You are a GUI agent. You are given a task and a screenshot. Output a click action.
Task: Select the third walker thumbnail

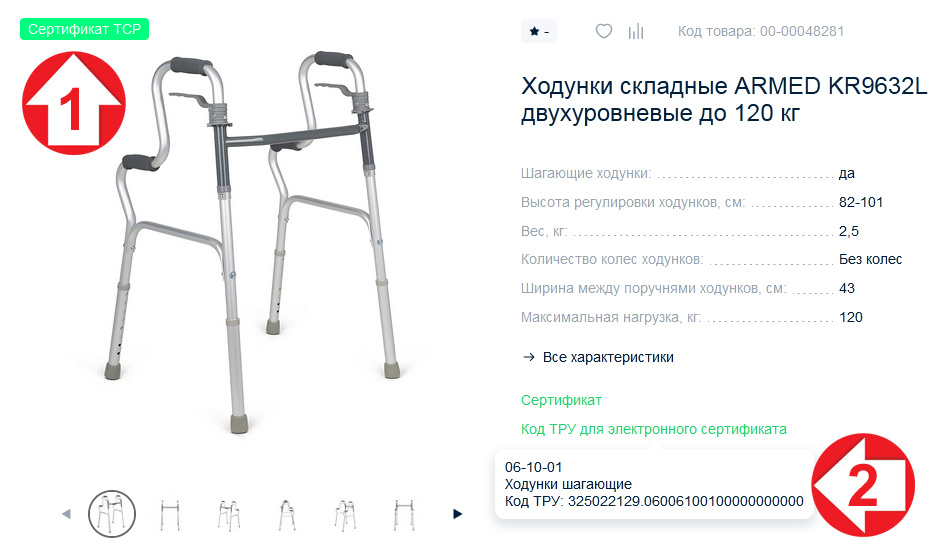[x=229, y=514]
